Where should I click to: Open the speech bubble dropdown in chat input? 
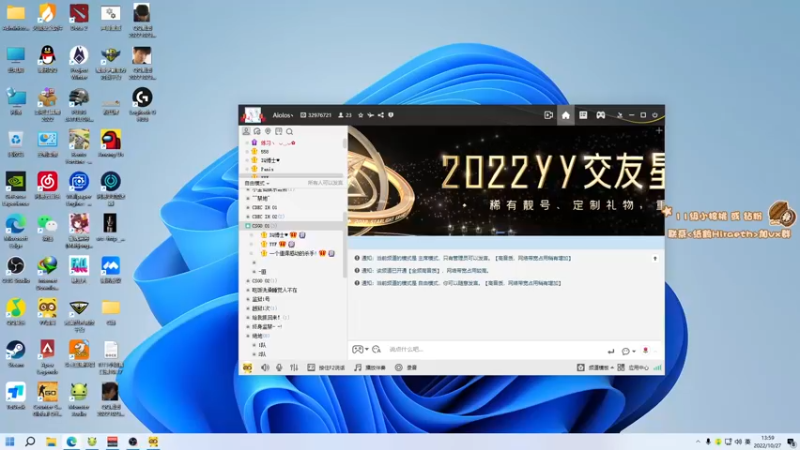tap(628, 351)
